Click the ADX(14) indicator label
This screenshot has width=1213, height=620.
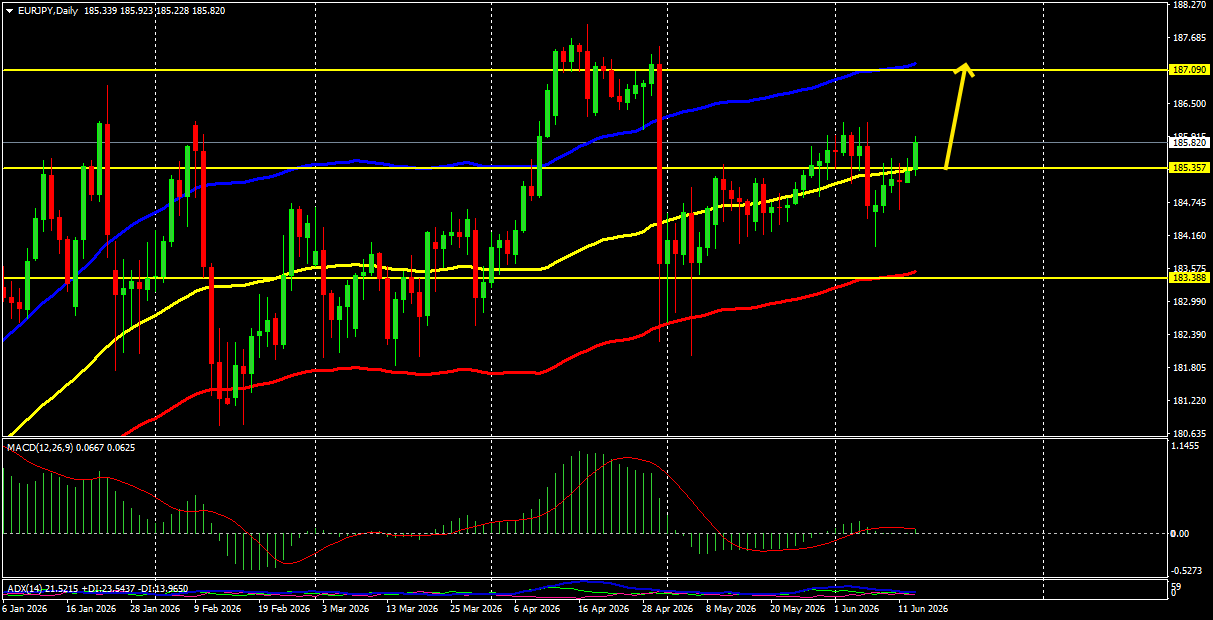tap(25, 587)
